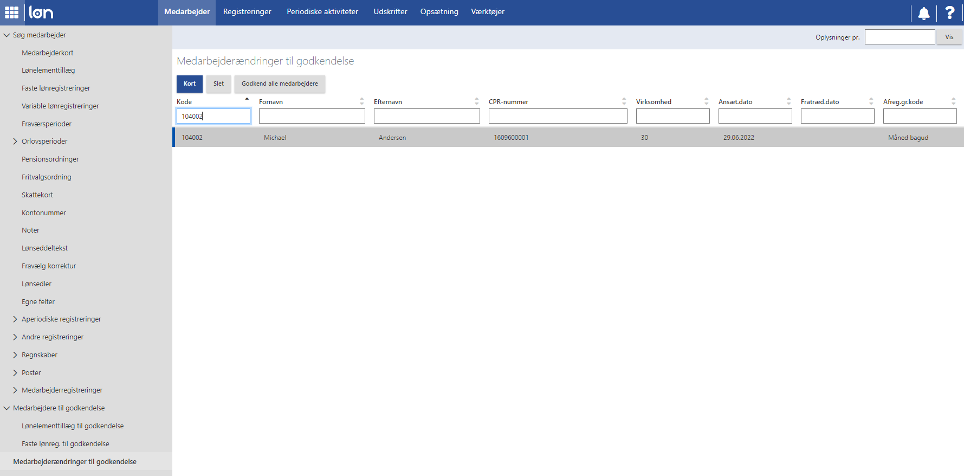This screenshot has width=964, height=476.
Task: Sort by Kode column arrow
Action: pyautogui.click(x=247, y=100)
